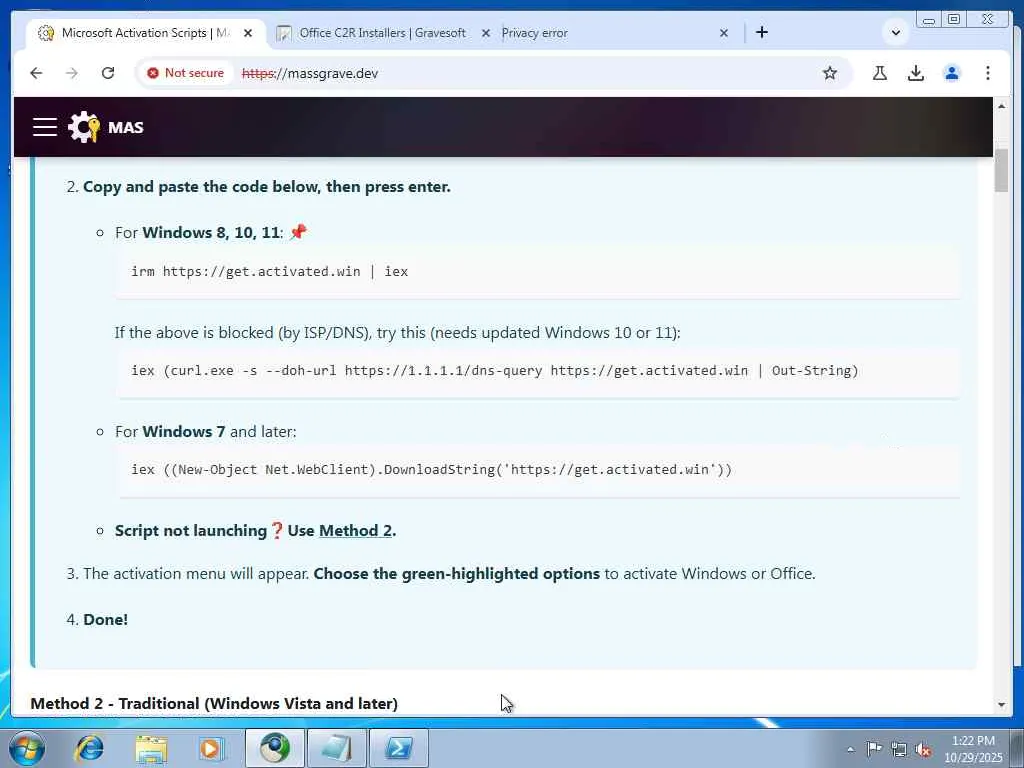The width and height of the screenshot is (1024, 768).
Task: Click the MAS gear-and-key logo
Action: click(x=84, y=127)
